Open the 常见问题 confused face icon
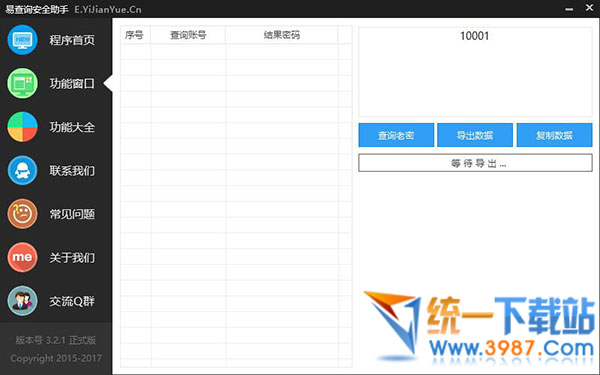Image resolution: width=600 pixels, height=375 pixels. [22, 214]
